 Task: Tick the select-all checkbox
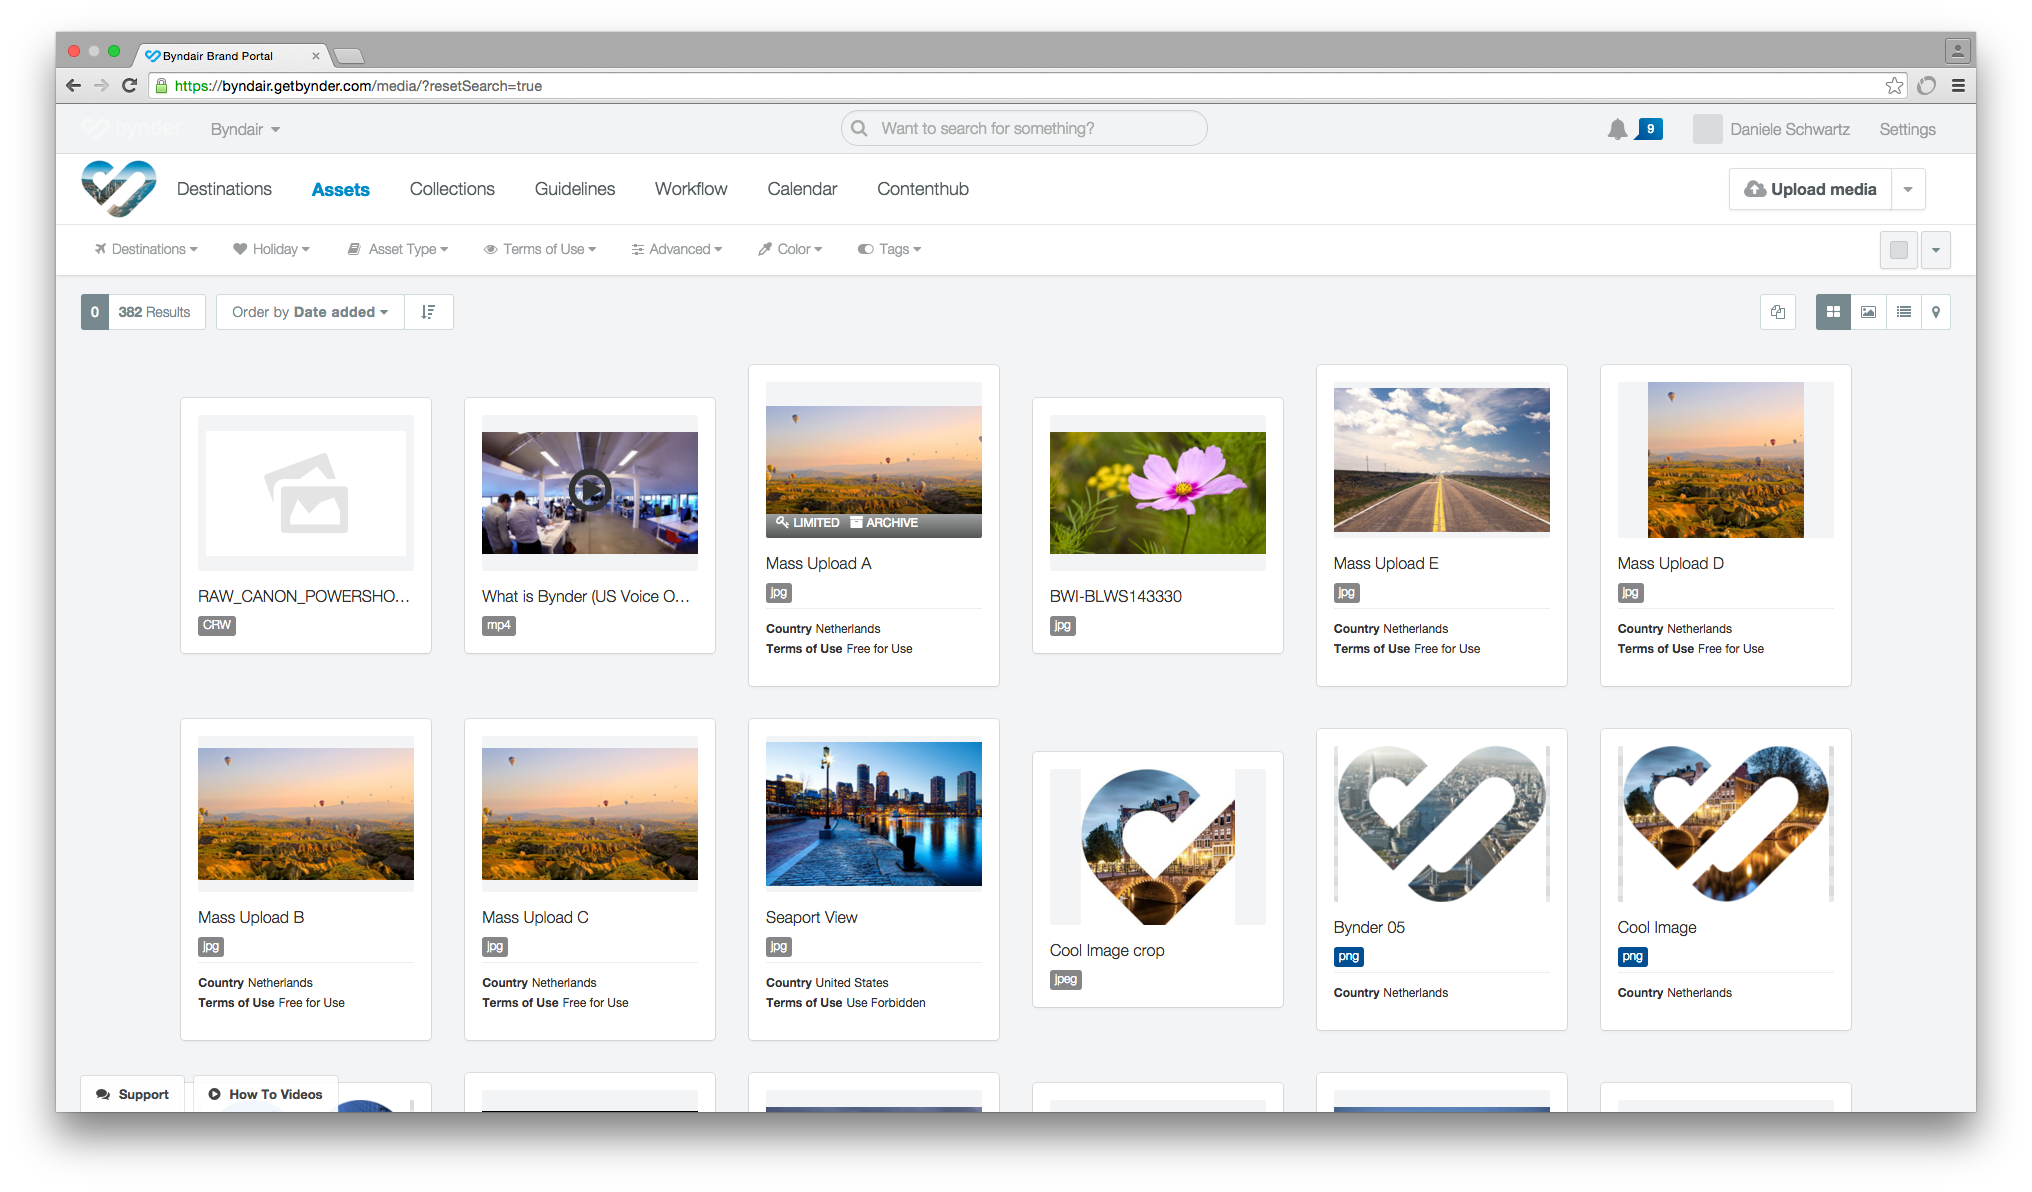(x=1898, y=250)
